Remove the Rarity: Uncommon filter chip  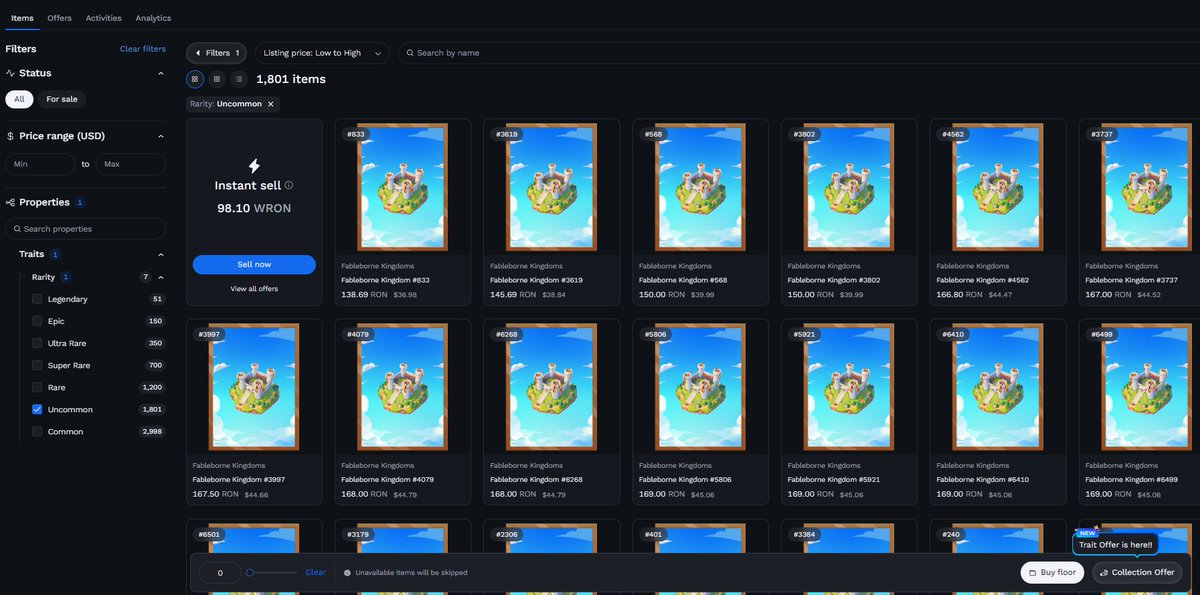(270, 104)
